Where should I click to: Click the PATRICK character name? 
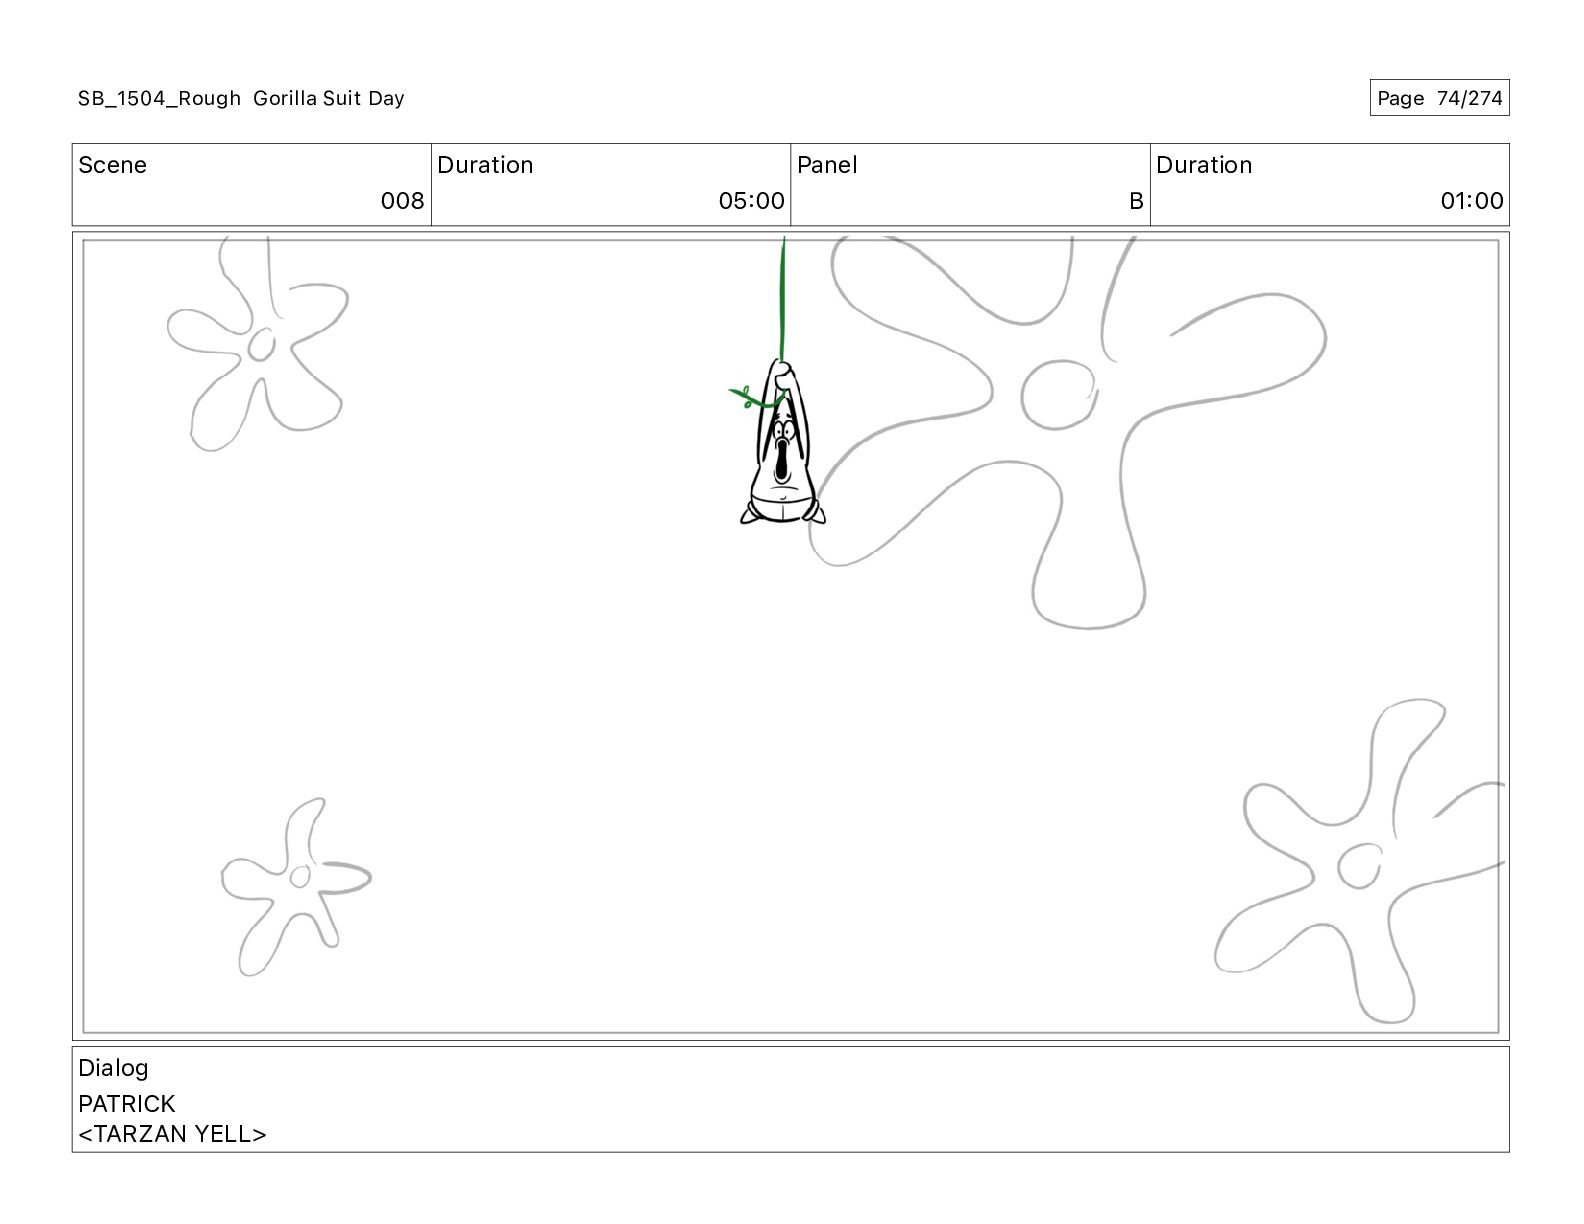tap(126, 1104)
